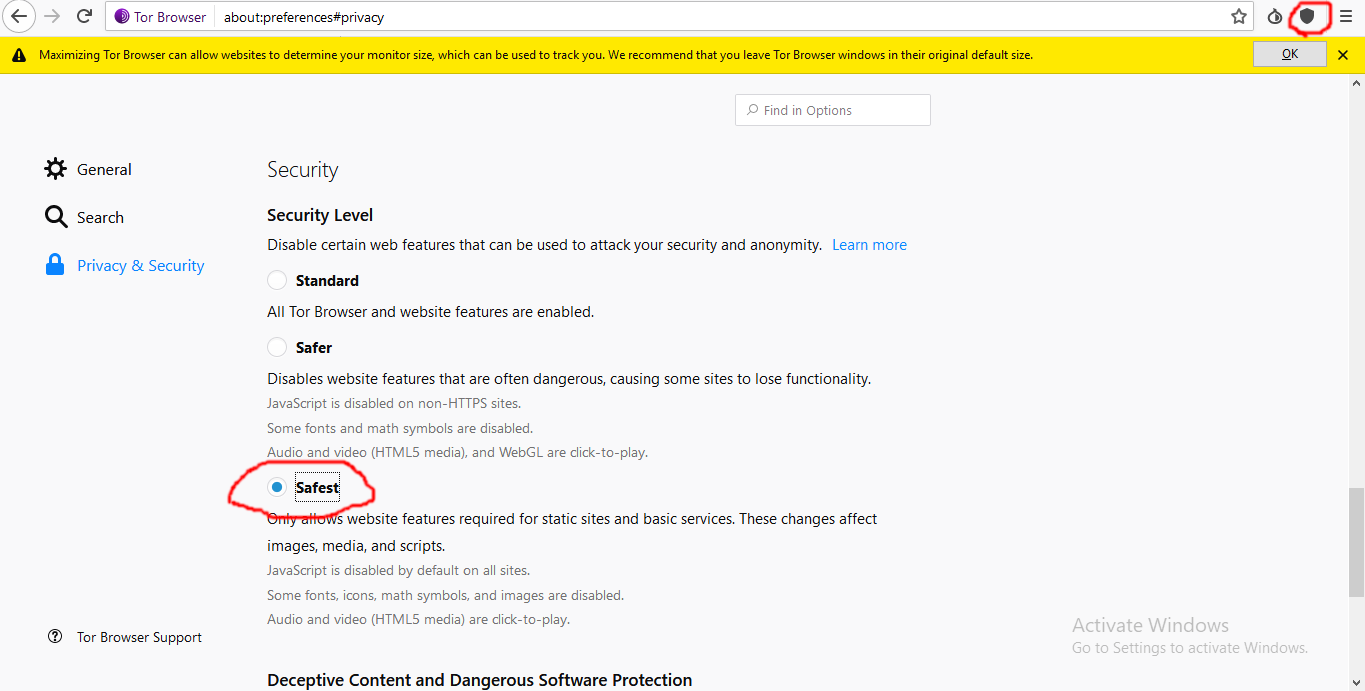Viewport: 1365px width, 691px height.
Task: Open the Tor Browser Support link
Action: (139, 638)
